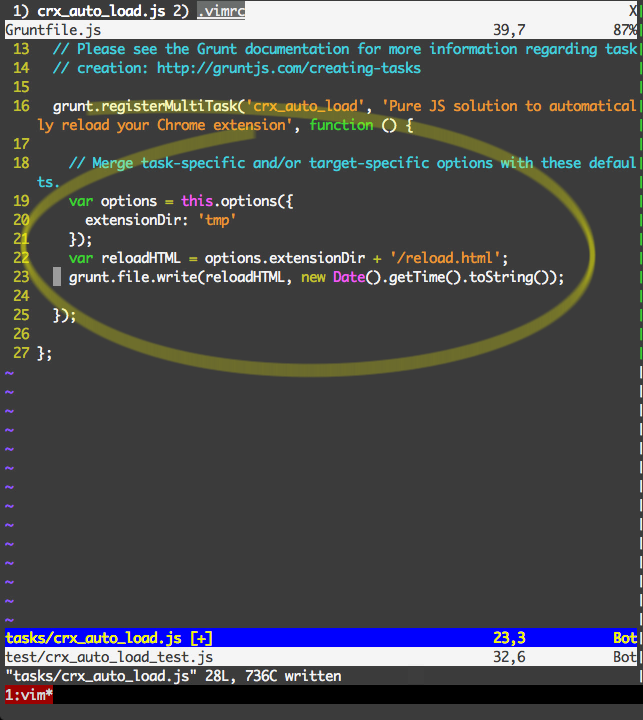The image size is (643, 720).
Task: Click the word registerMultiTask
Action: [169, 106]
